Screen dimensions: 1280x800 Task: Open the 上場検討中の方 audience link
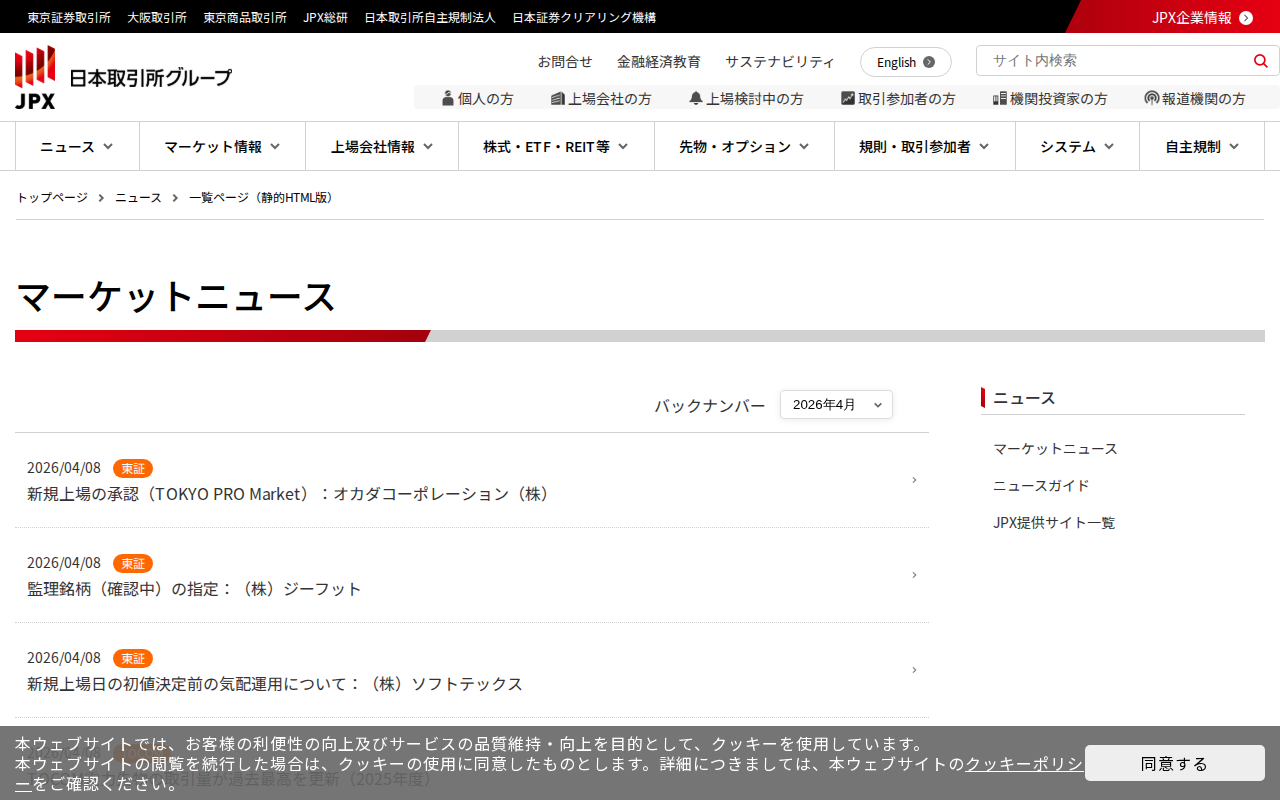pos(746,98)
